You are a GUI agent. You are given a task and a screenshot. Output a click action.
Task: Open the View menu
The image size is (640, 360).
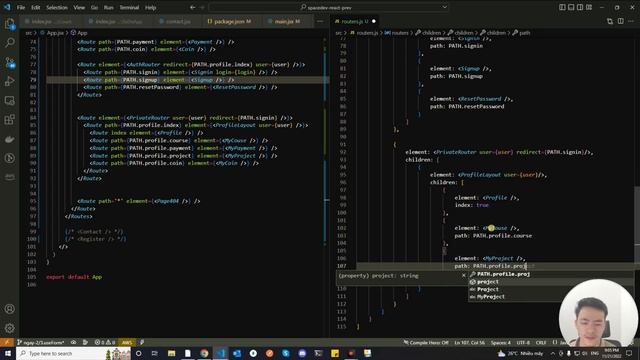79,7
